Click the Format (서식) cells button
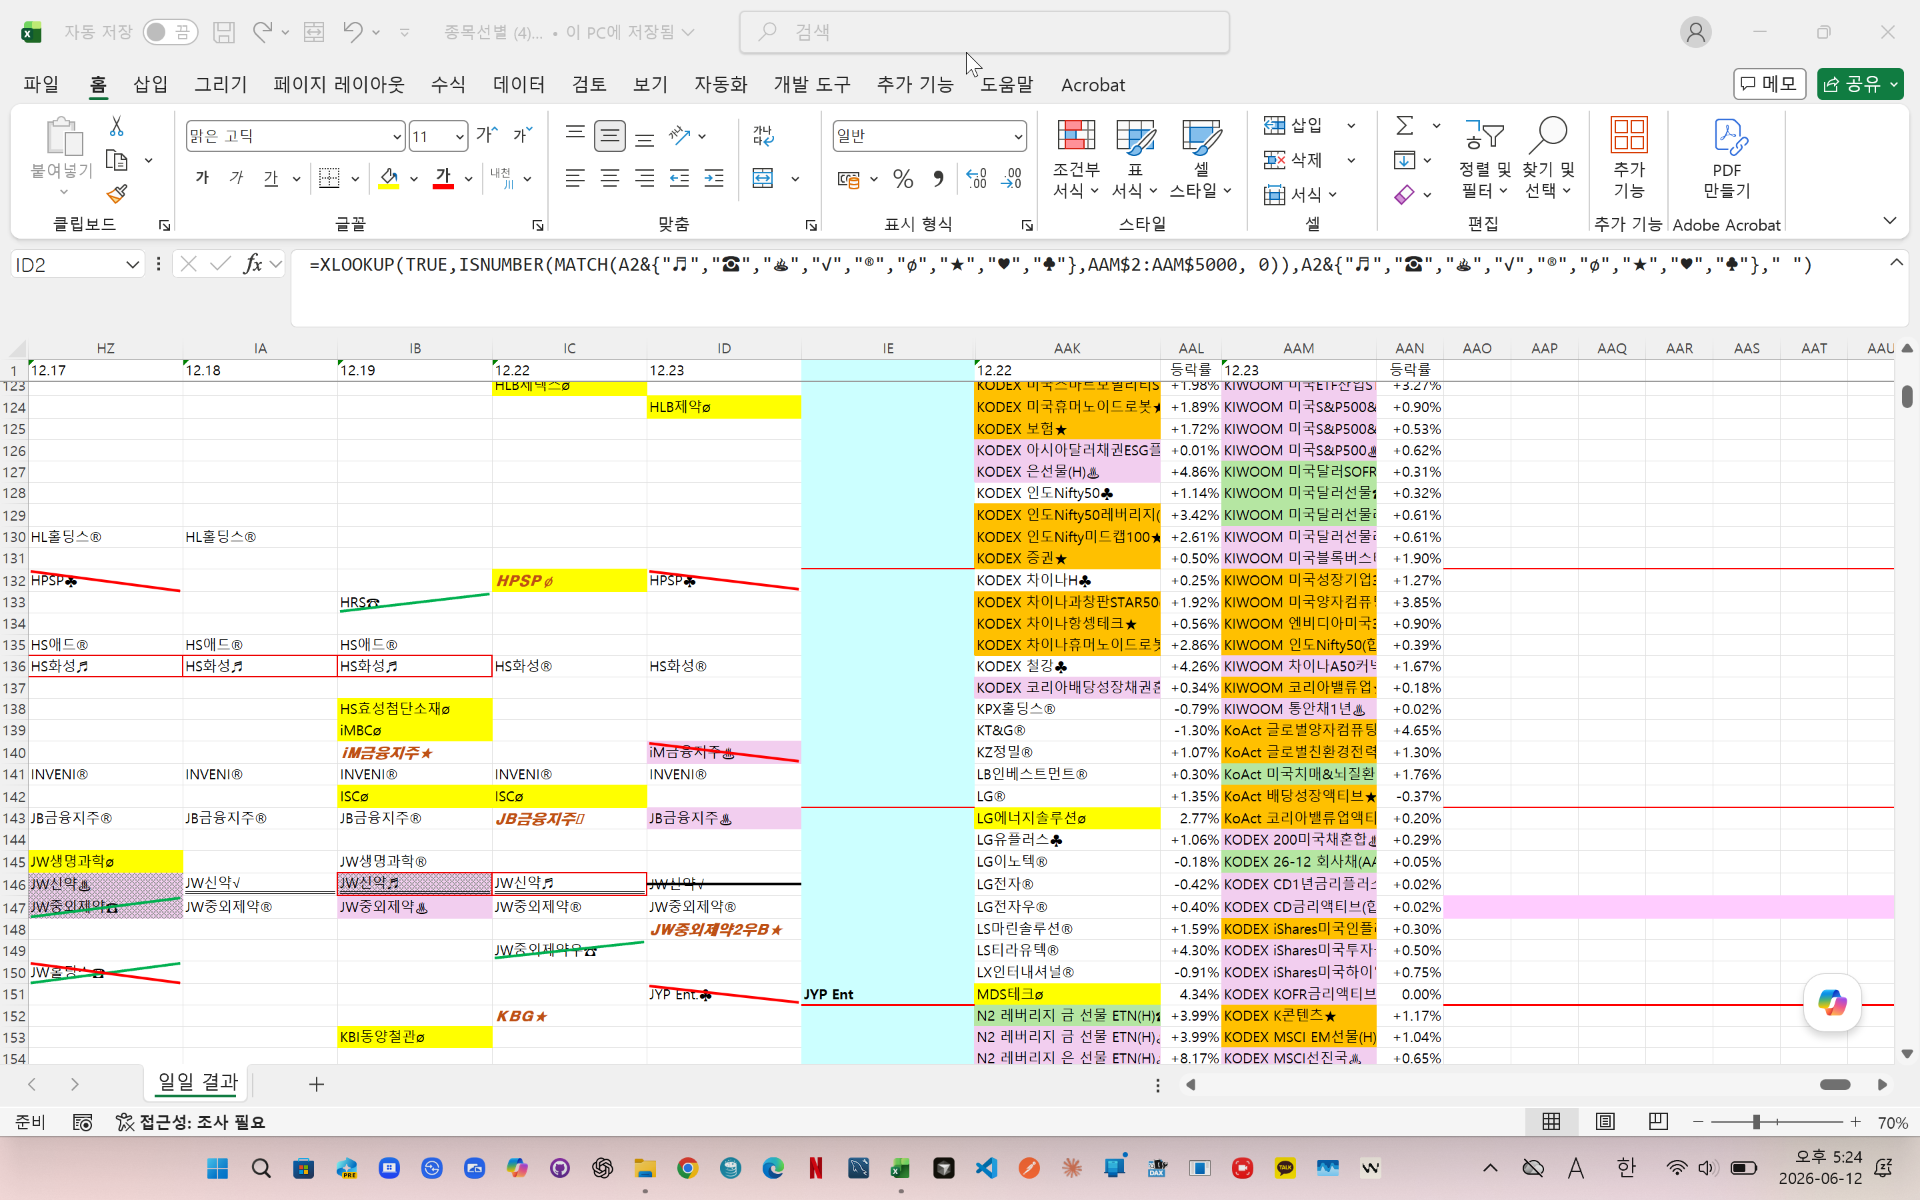The width and height of the screenshot is (1920, 1200). point(1300,194)
